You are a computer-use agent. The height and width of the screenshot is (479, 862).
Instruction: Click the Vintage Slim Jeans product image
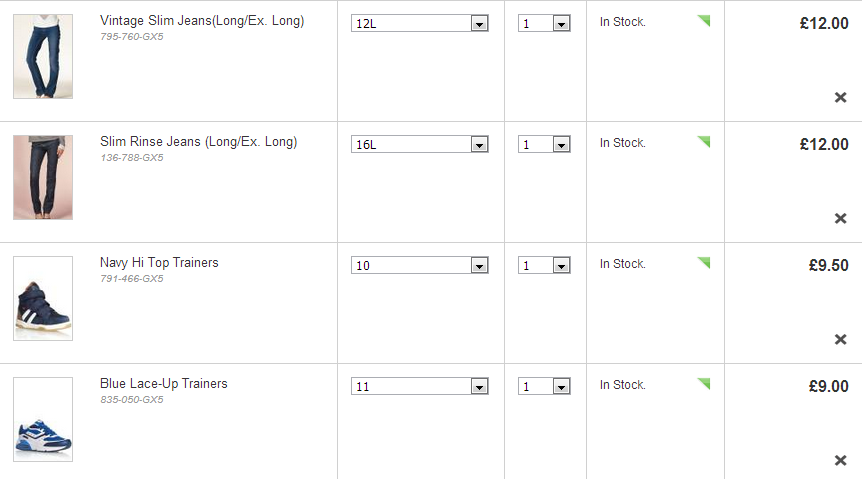pos(43,56)
